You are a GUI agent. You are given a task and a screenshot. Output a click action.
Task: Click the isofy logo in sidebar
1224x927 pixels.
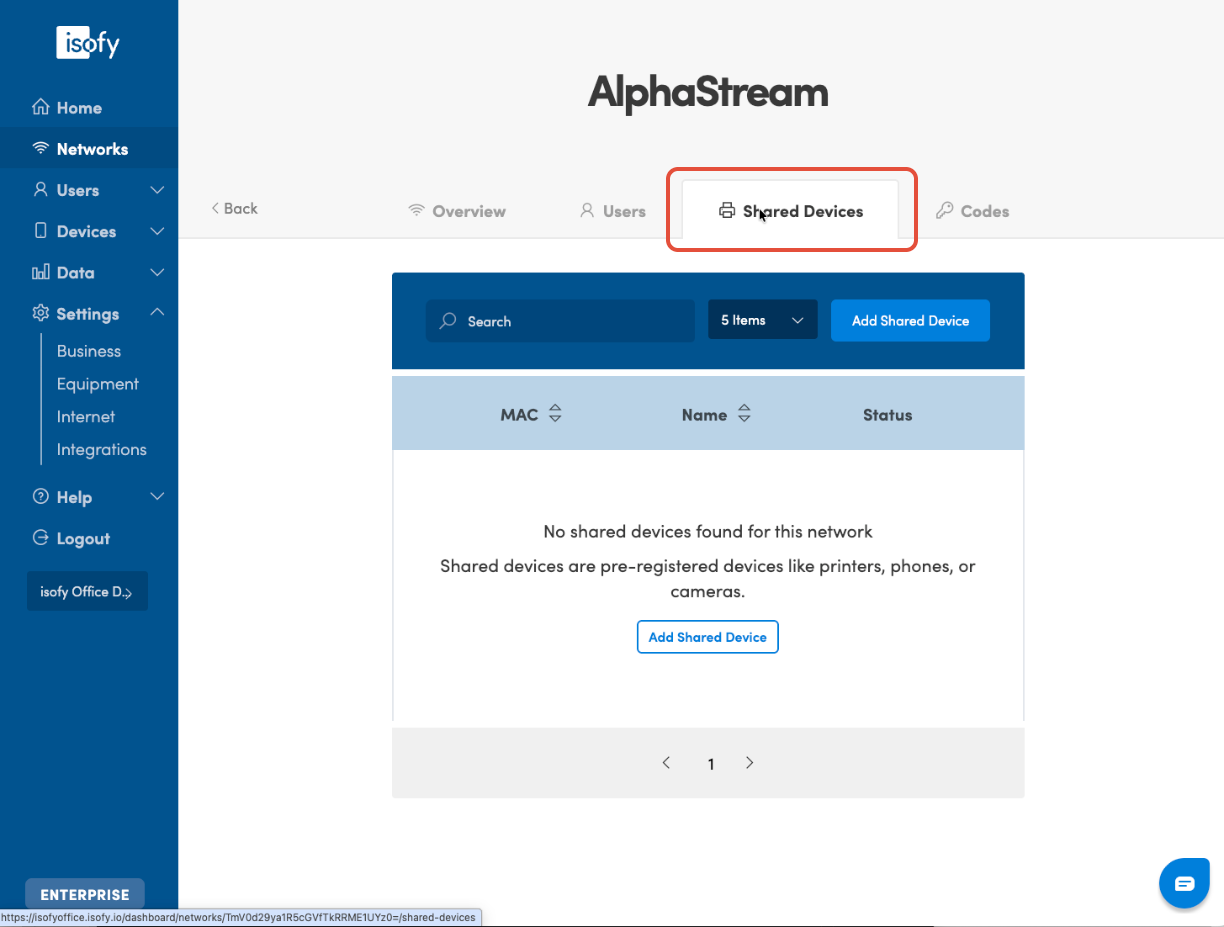tap(88, 42)
